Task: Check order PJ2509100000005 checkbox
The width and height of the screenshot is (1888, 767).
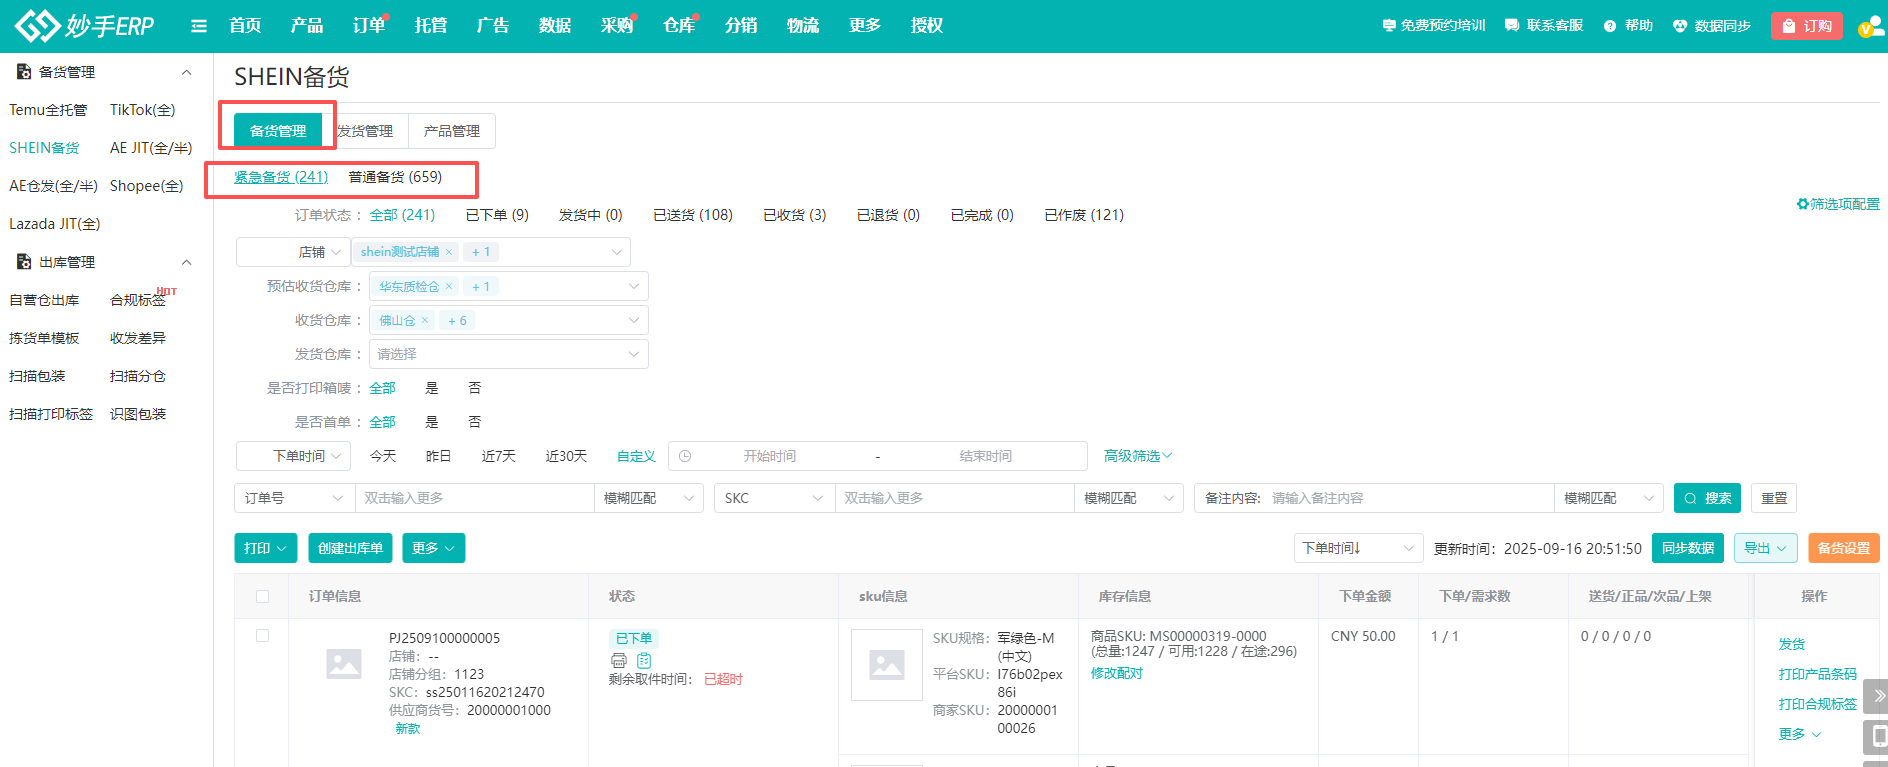Action: [x=262, y=635]
